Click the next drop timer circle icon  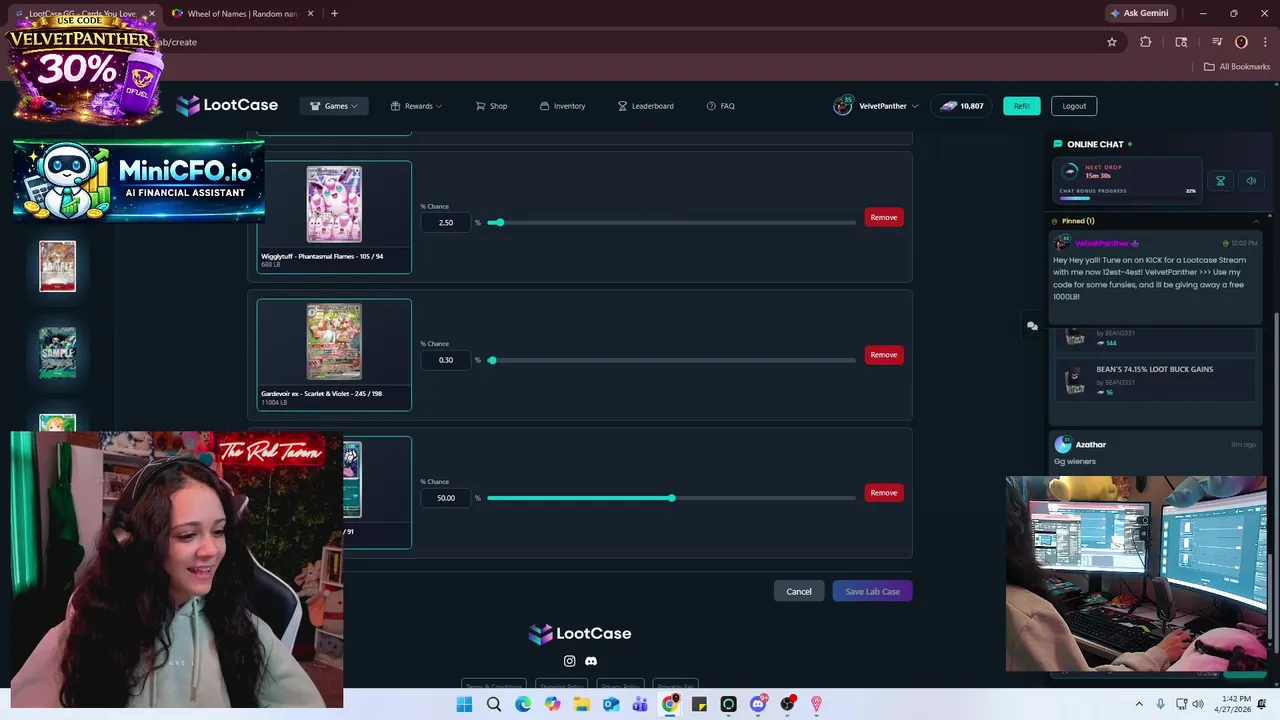1071,172
